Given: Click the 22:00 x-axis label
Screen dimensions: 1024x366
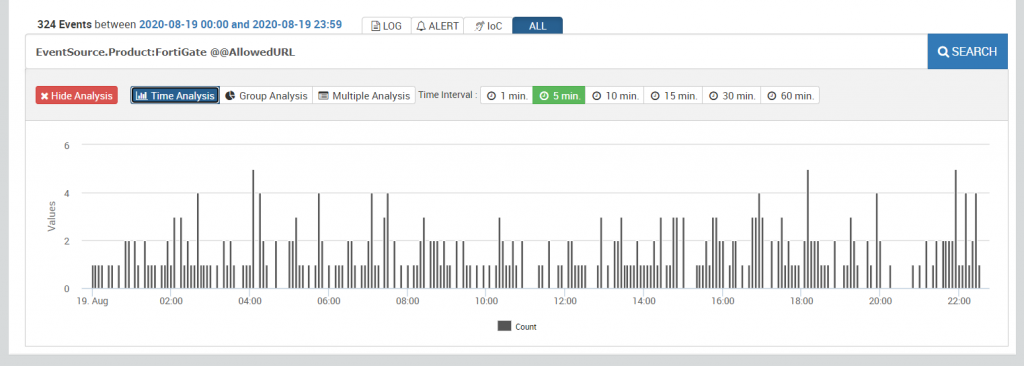Looking at the screenshot, I should tap(959, 301).
